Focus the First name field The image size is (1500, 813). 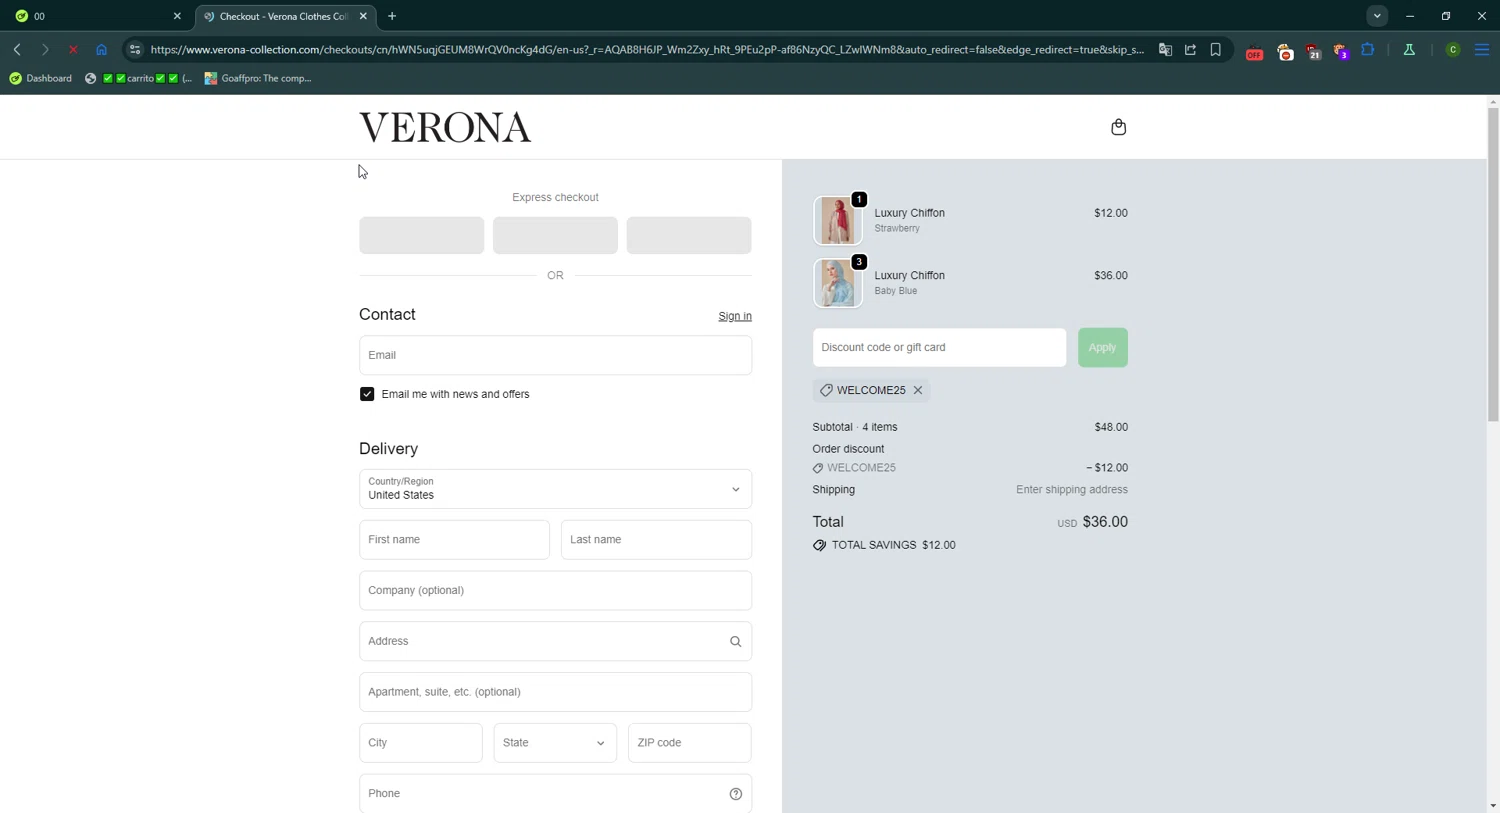coord(454,540)
